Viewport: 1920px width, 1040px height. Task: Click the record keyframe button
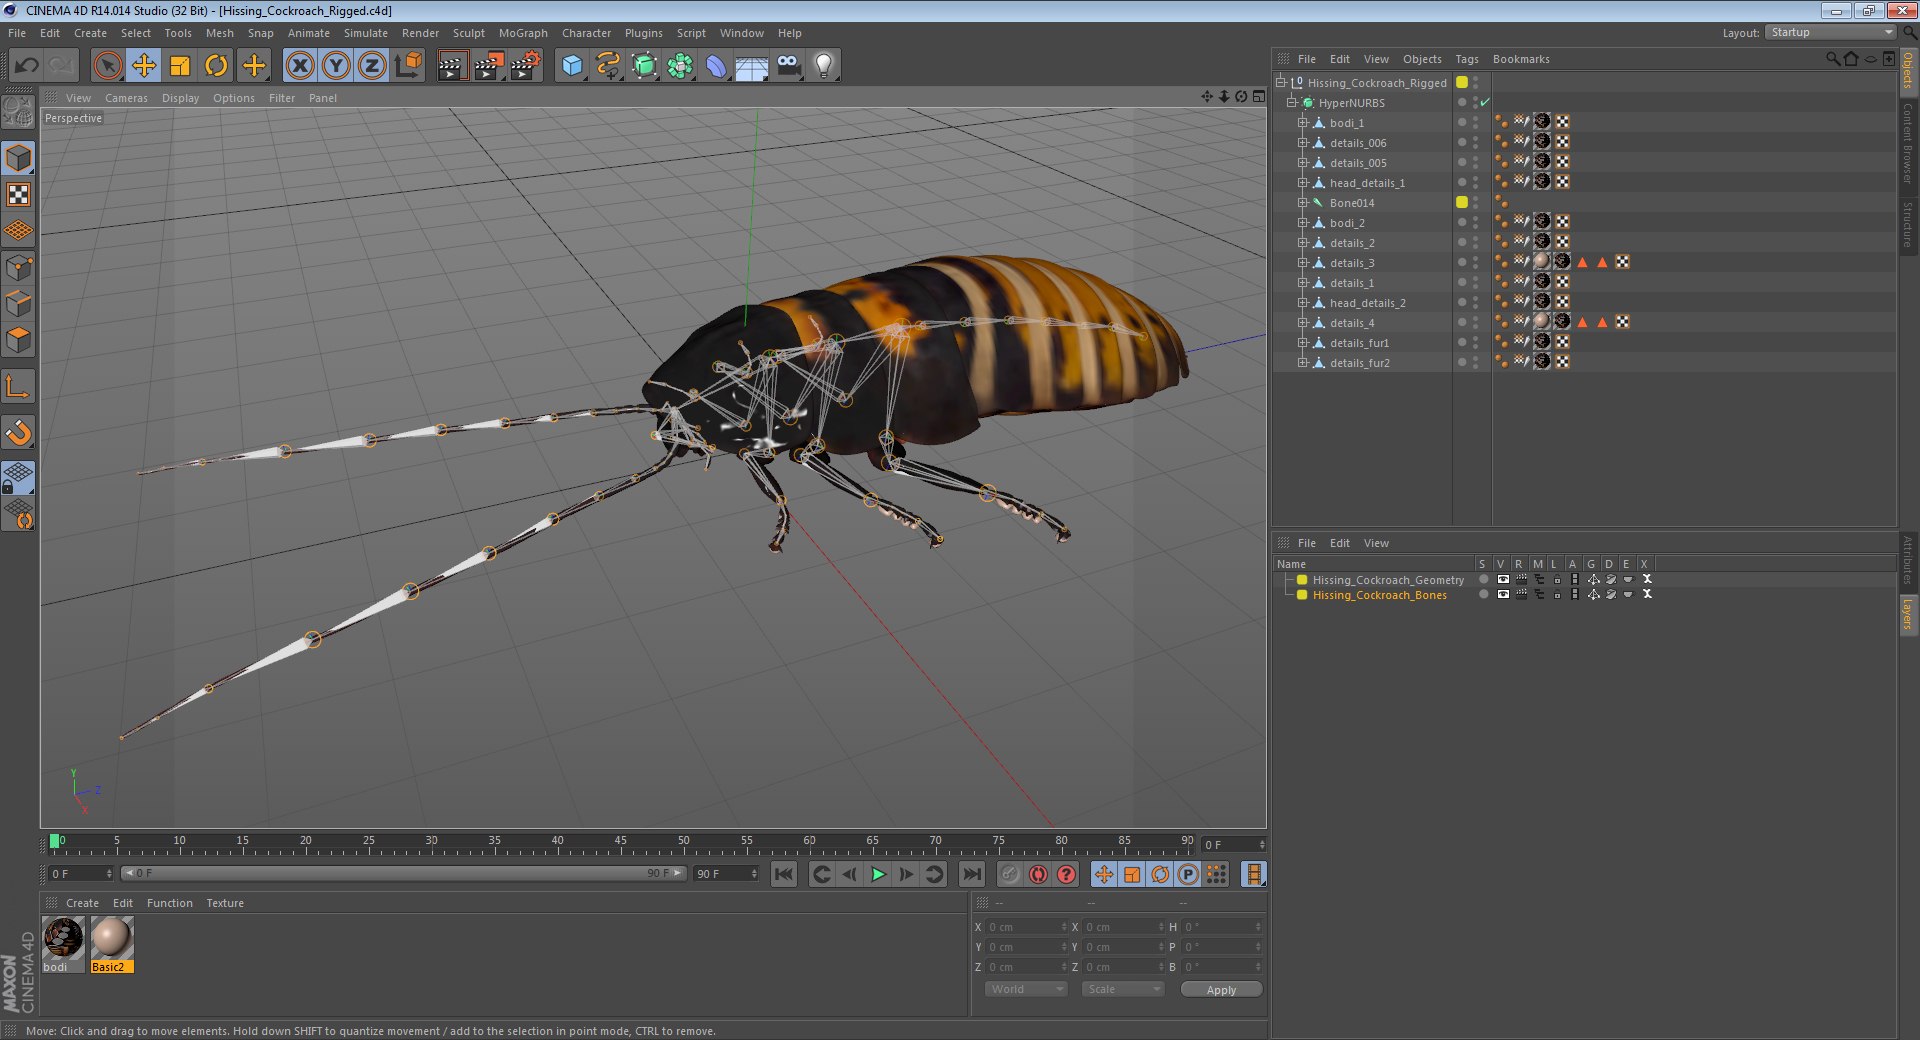pos(1010,875)
